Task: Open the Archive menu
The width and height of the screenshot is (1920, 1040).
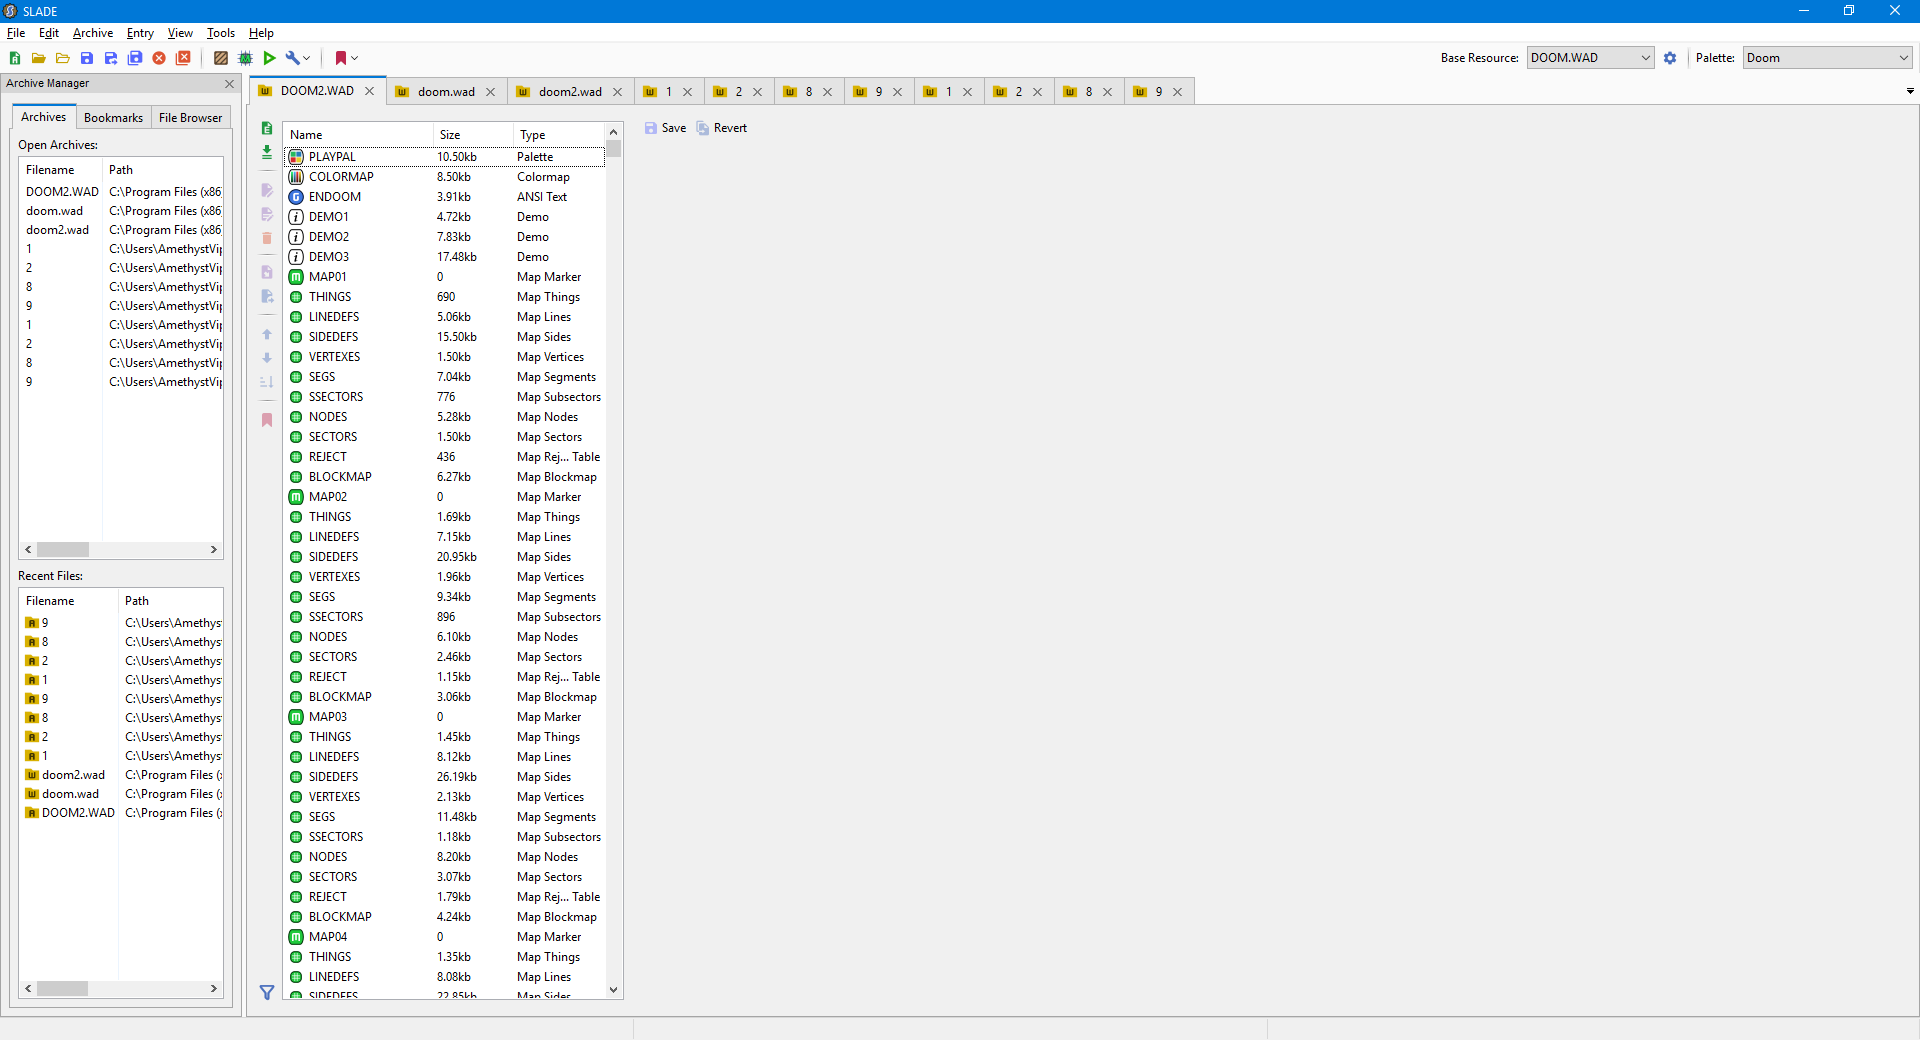Action: tap(93, 33)
